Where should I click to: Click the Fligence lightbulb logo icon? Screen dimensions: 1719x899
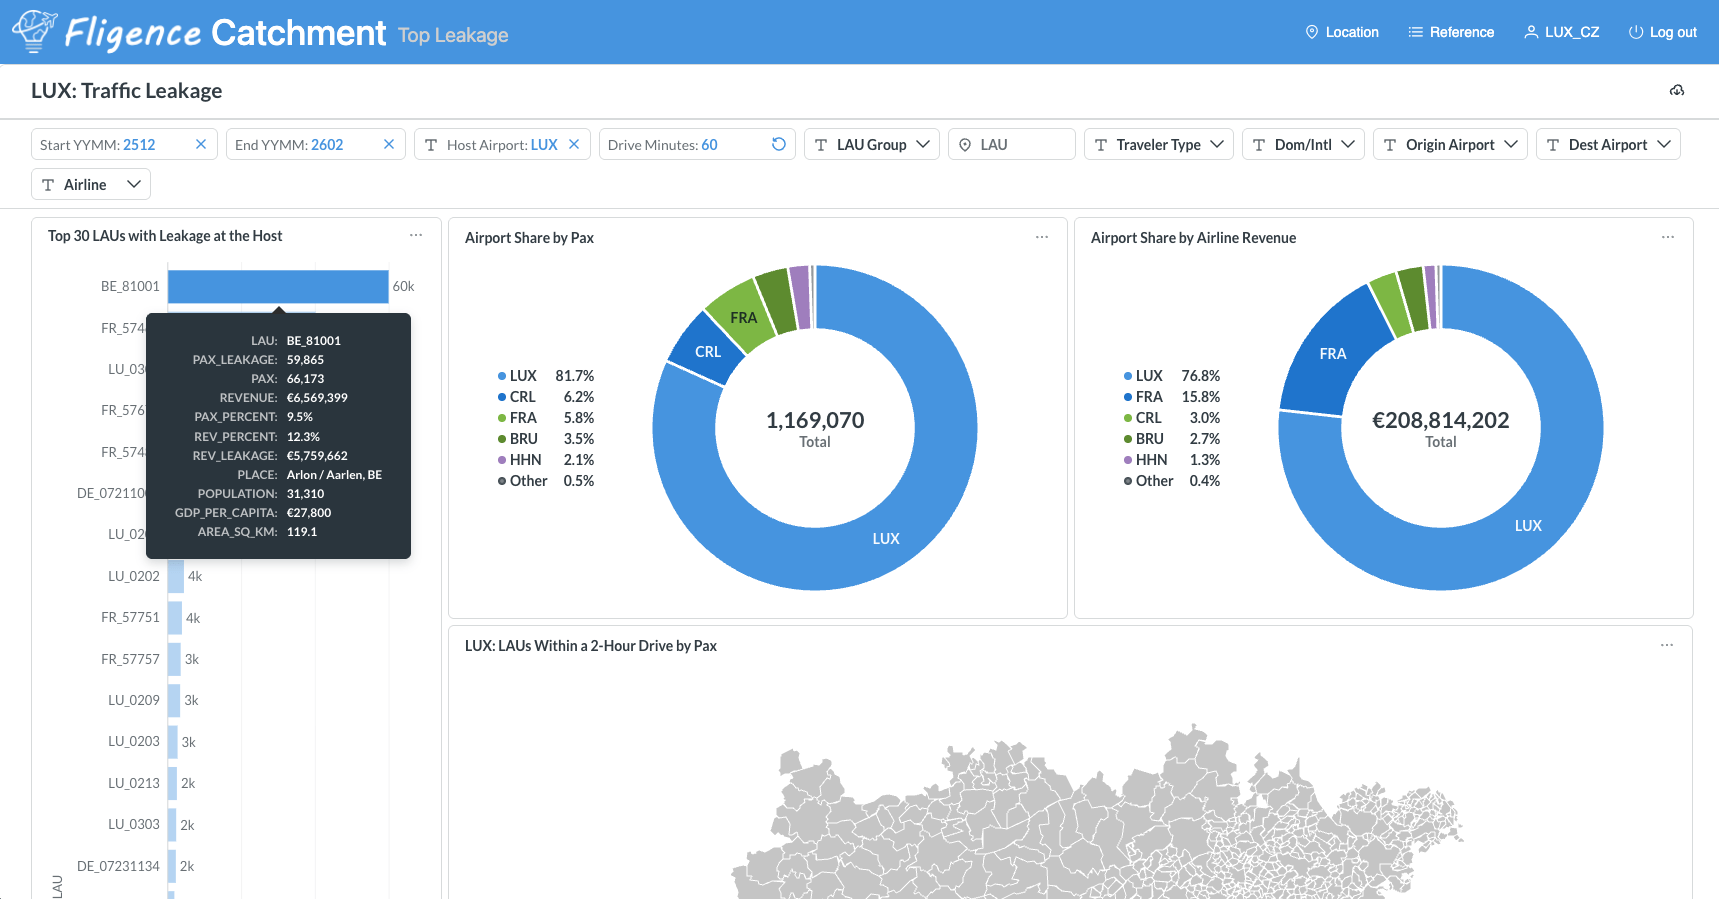34,31
